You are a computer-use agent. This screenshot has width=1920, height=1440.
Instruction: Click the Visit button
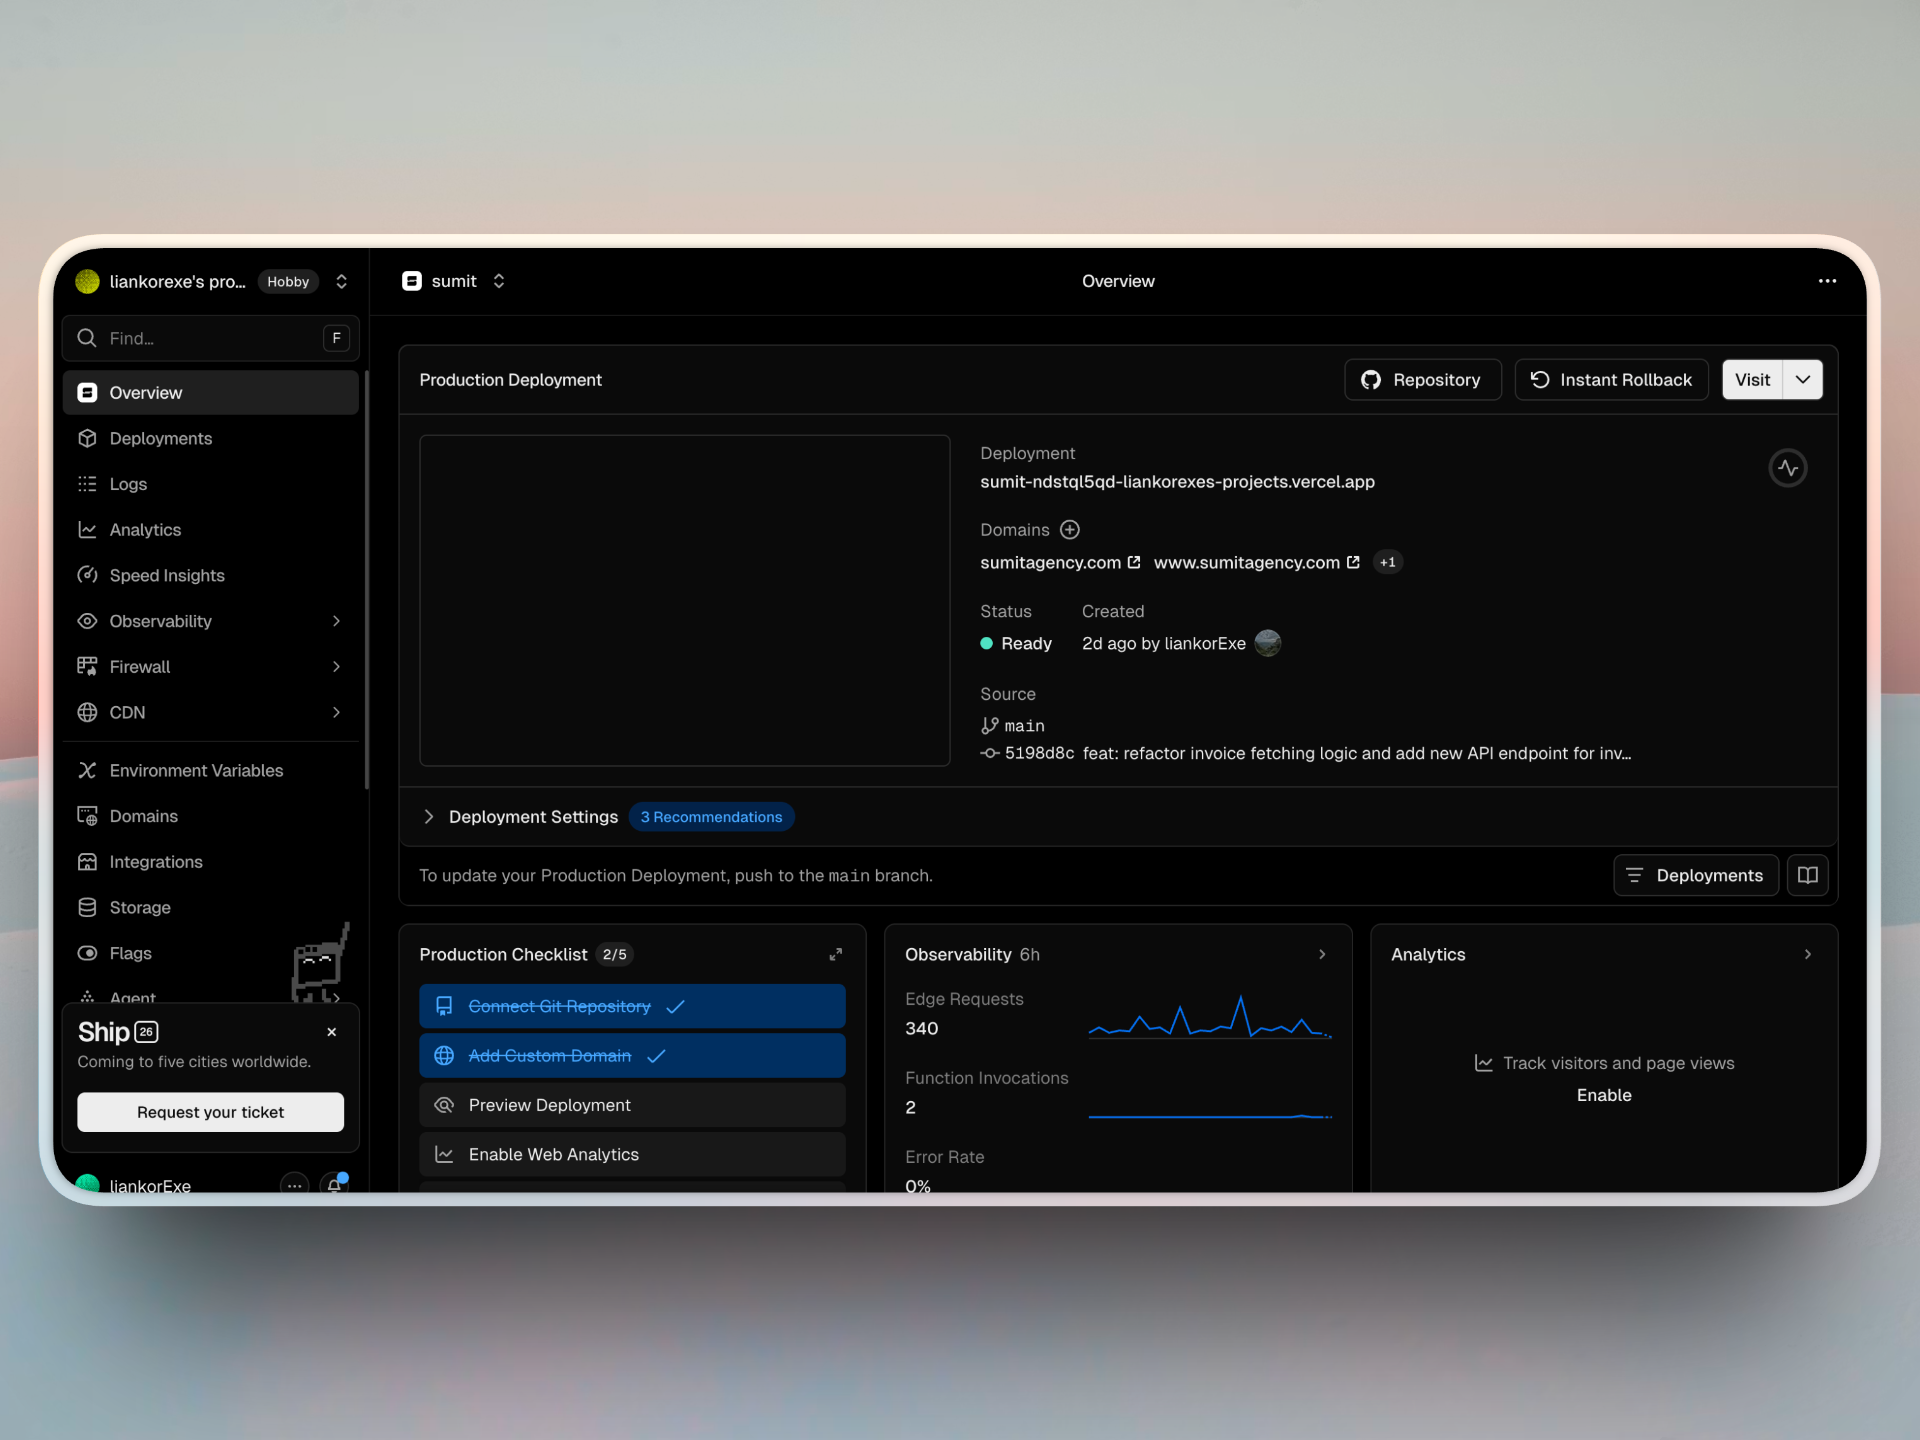[1752, 380]
